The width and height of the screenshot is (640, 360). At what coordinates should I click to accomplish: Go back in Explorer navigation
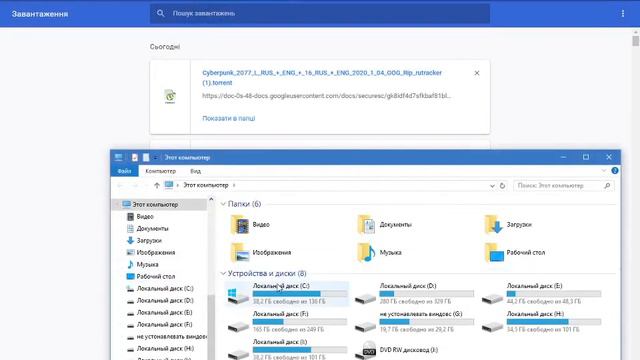click(120, 185)
